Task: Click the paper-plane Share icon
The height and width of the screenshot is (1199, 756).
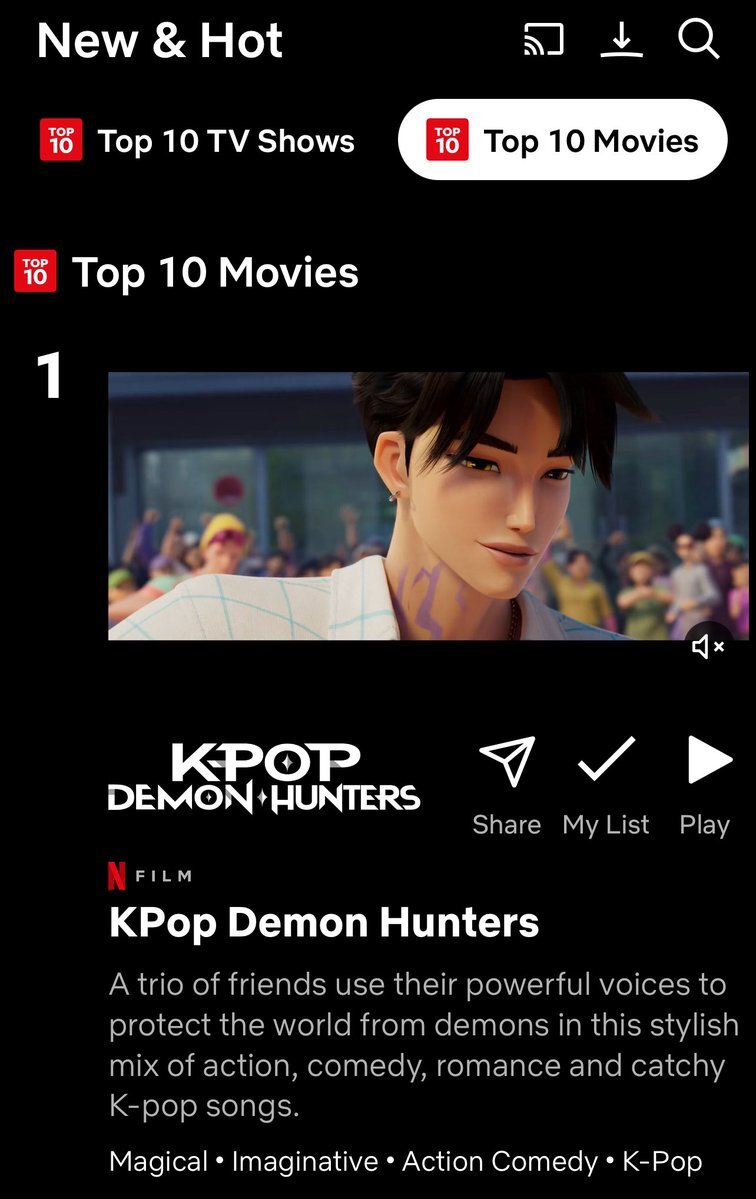Action: 507,761
